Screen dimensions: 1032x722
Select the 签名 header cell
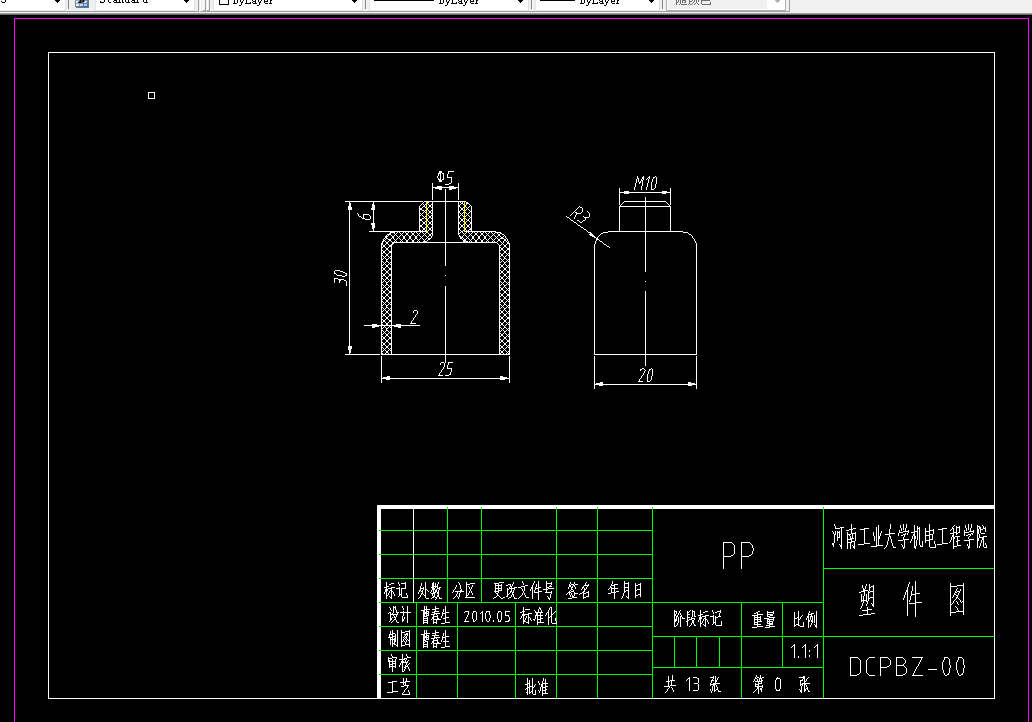click(579, 590)
